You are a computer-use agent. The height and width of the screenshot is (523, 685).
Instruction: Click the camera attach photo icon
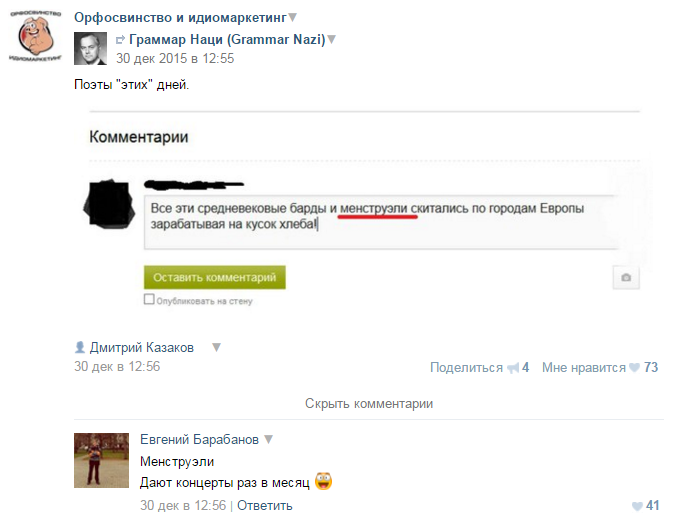click(x=626, y=277)
